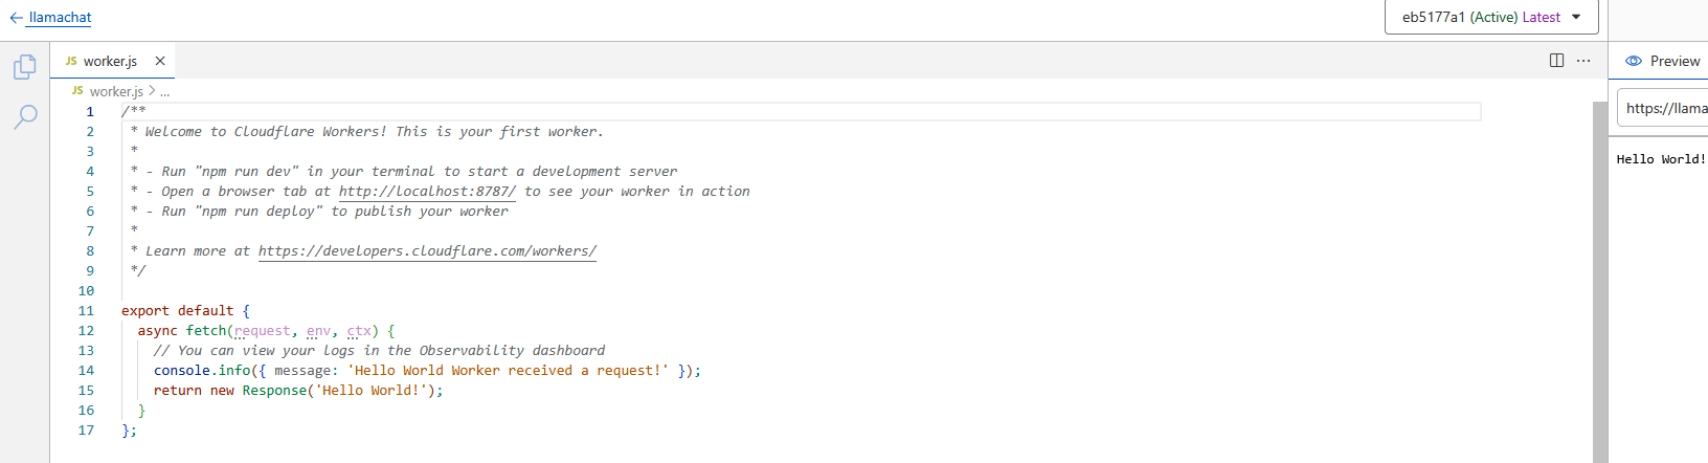Click the JS file icon in breadcrumb
Image resolution: width=1708 pixels, height=463 pixels.
pyautogui.click(x=77, y=91)
